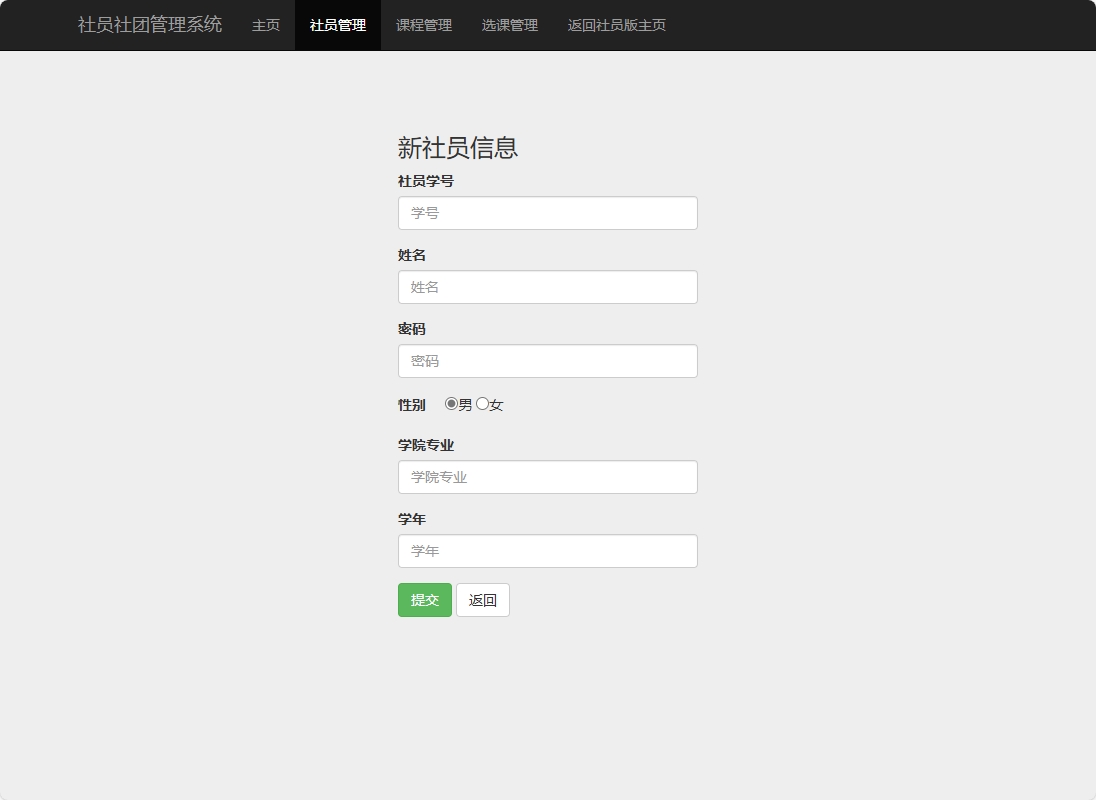
Task: Click the 姓名 input field
Action: (x=547, y=287)
